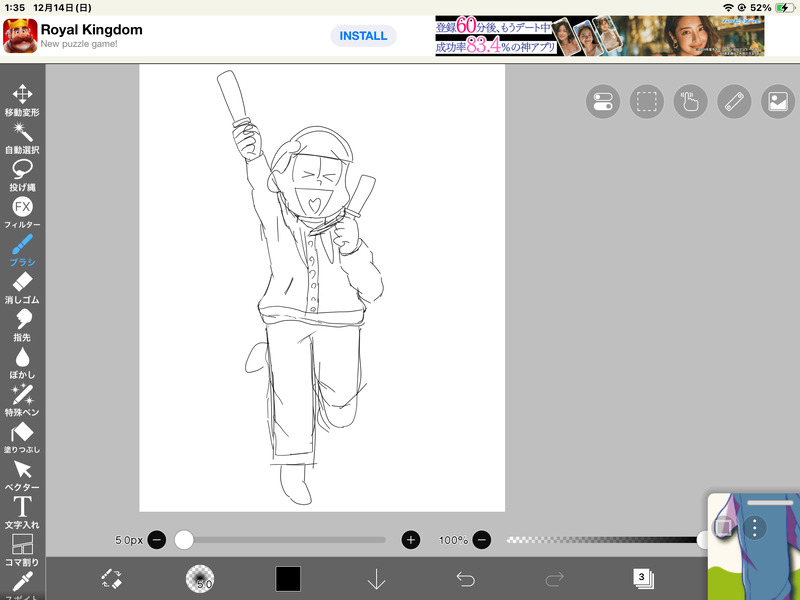Click the opacity gradient slider
The image size is (800, 600).
click(605, 540)
